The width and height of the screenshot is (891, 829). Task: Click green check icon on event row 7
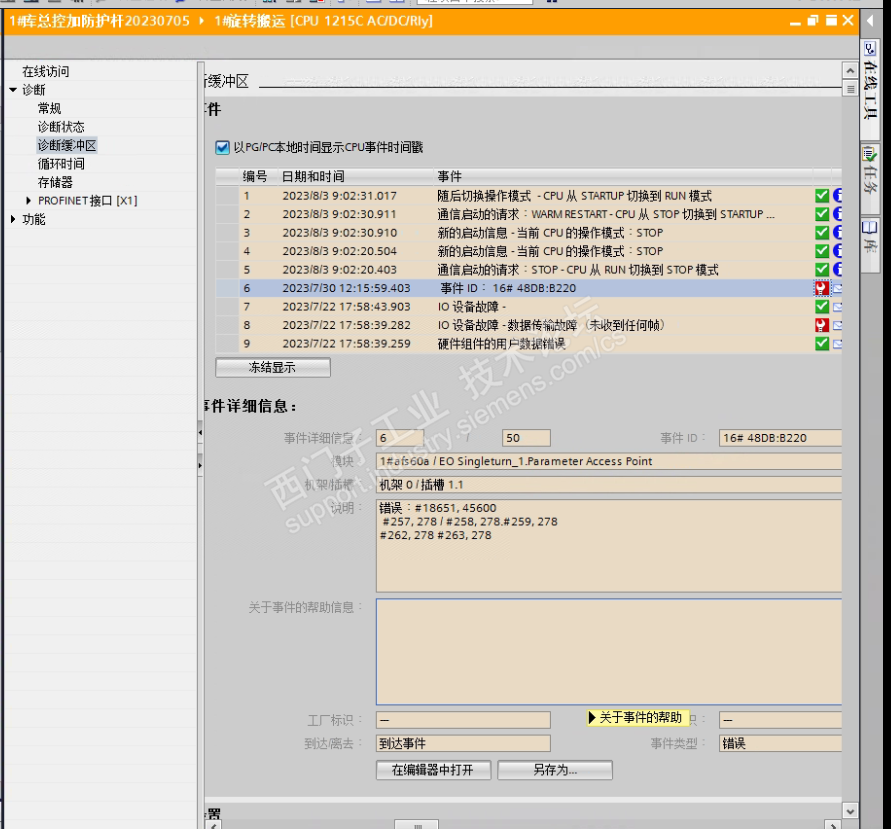pos(822,307)
